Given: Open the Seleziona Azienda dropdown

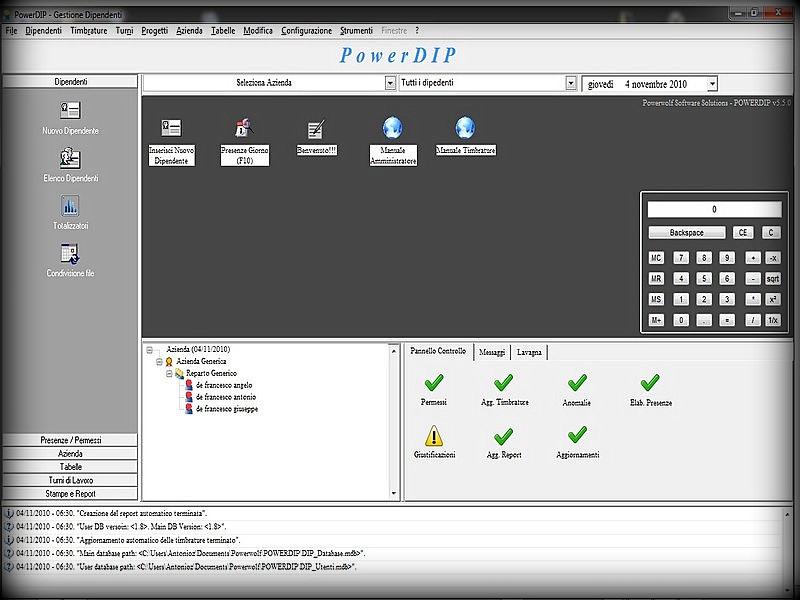Looking at the screenshot, I should [x=390, y=83].
